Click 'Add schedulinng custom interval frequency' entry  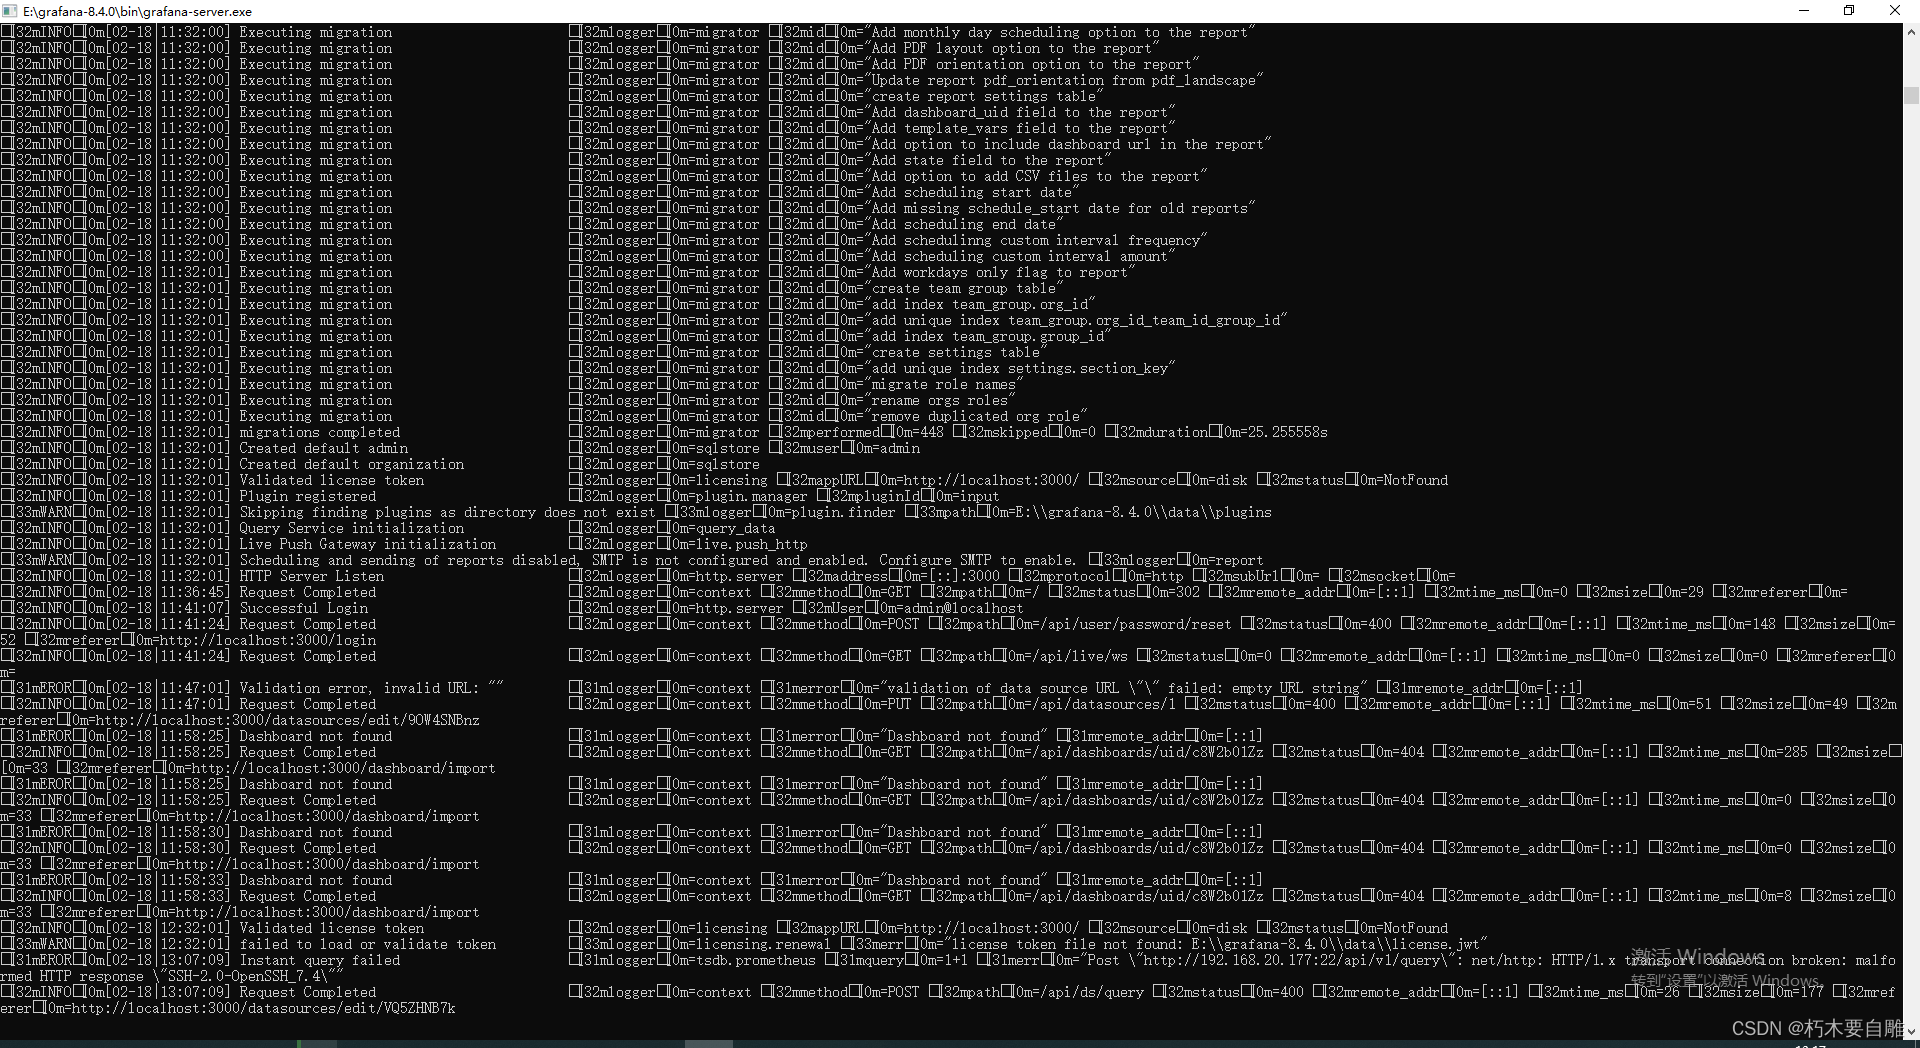1036,240
